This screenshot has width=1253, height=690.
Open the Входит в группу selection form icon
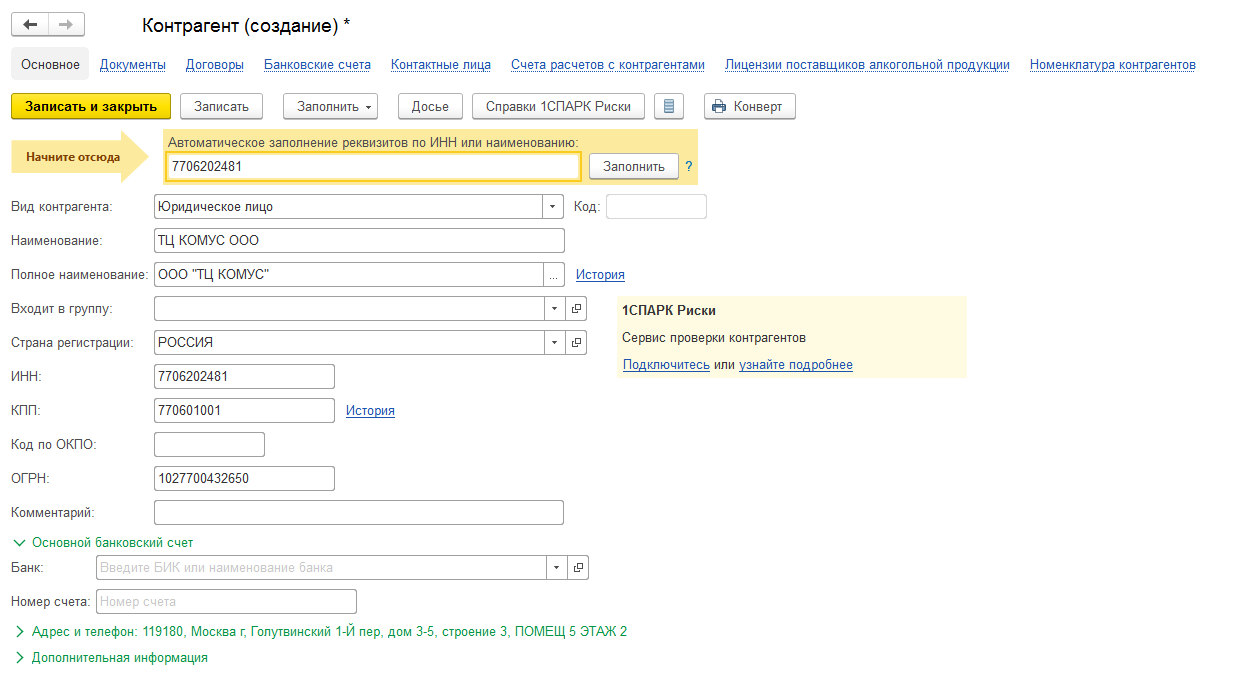click(x=577, y=309)
